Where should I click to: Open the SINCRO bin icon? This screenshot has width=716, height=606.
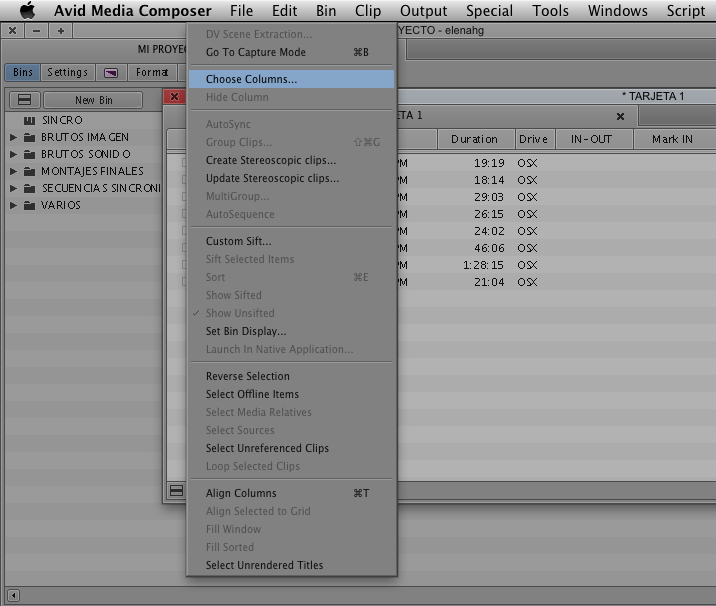(x=29, y=121)
